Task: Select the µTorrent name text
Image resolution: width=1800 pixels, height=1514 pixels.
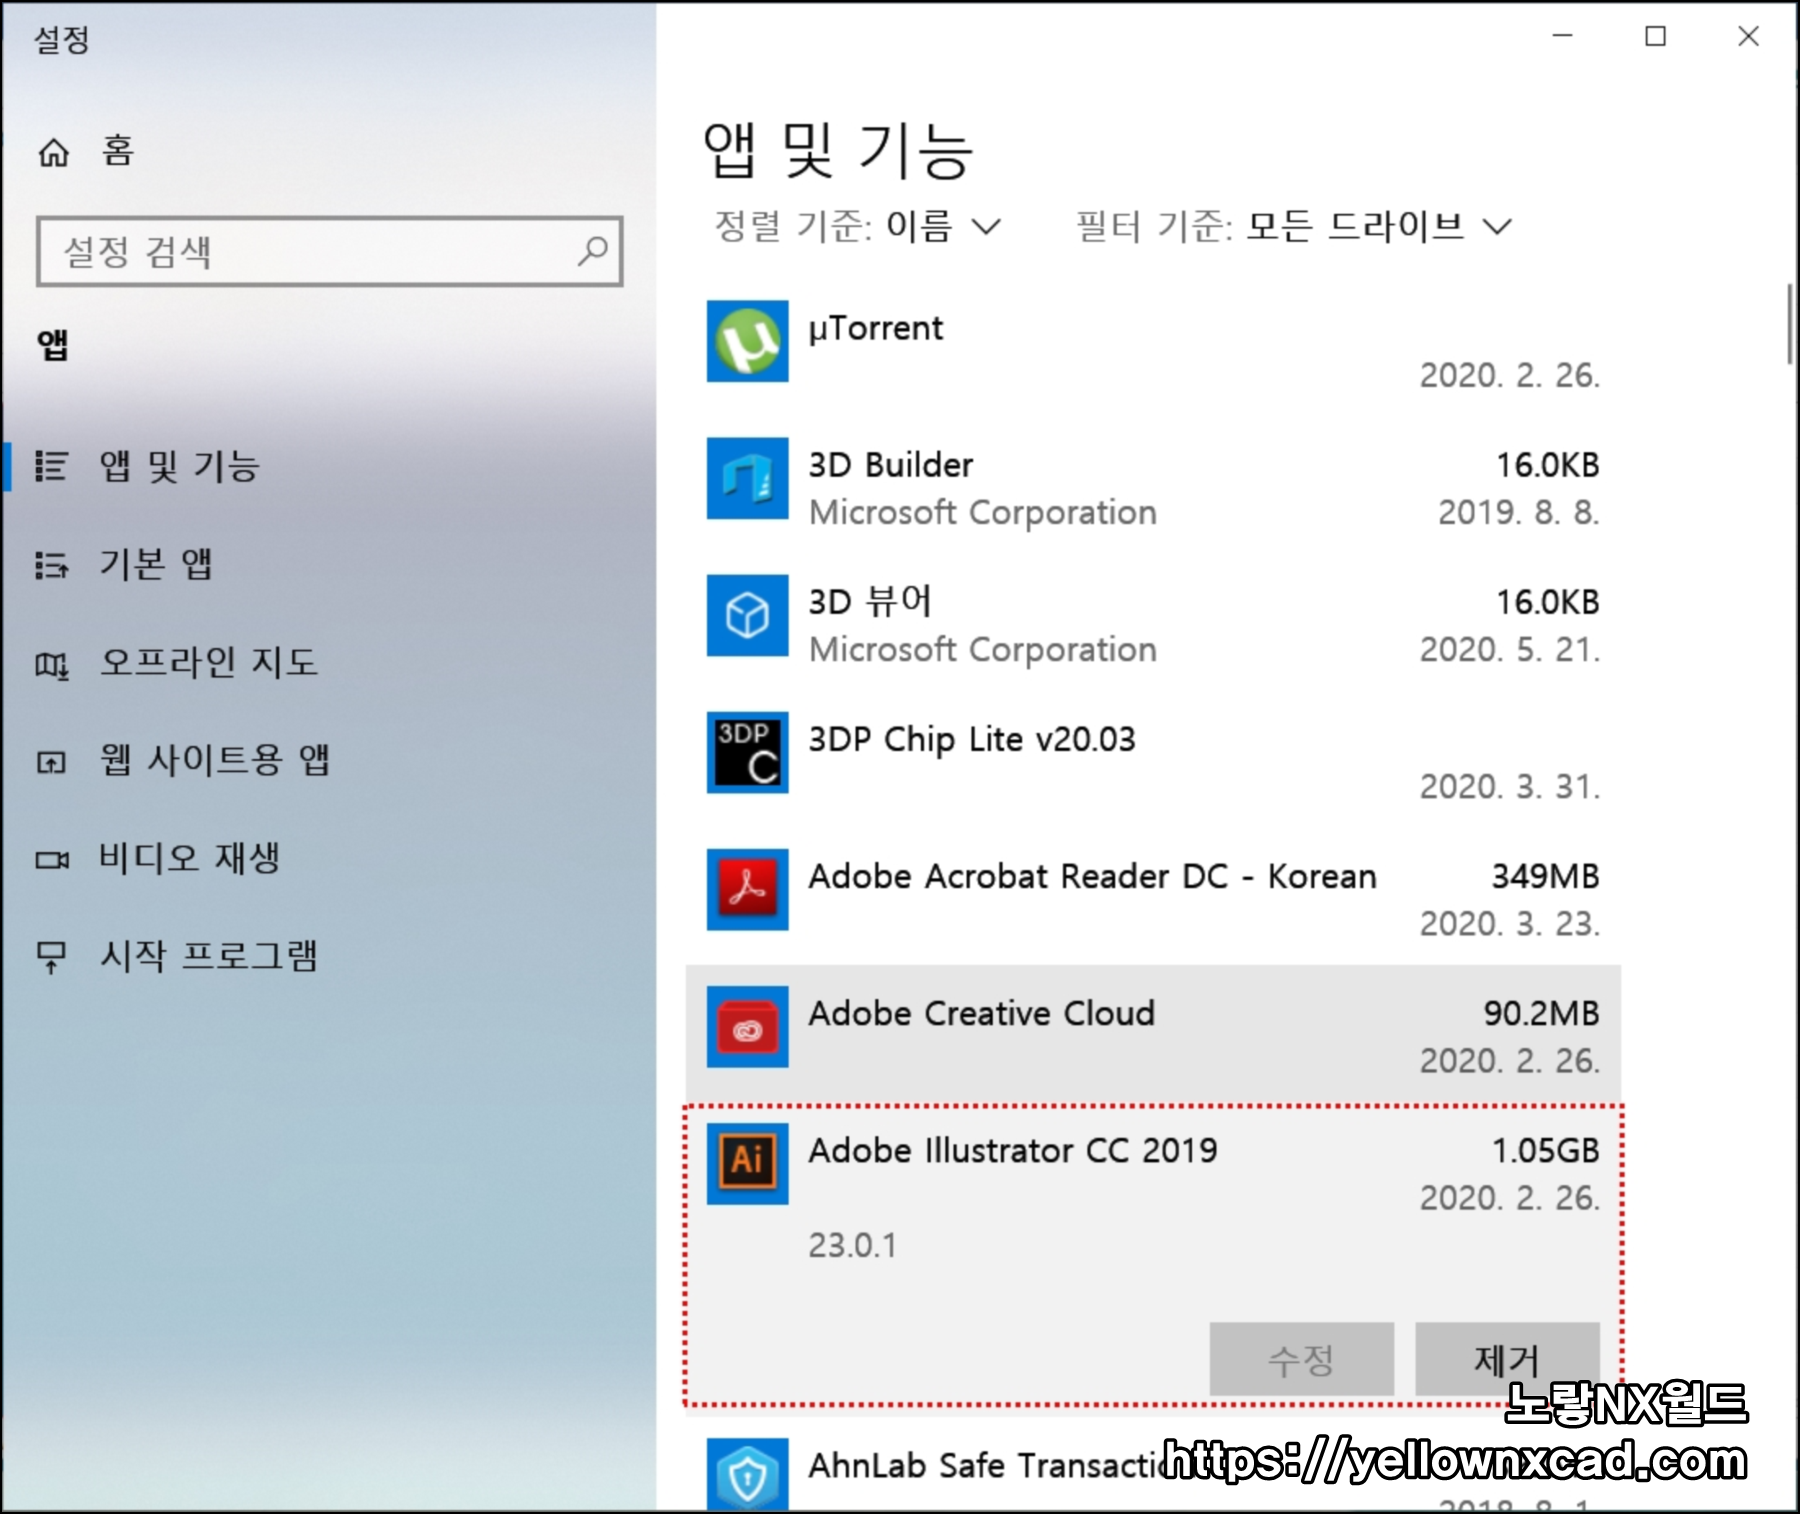Action: click(x=875, y=328)
